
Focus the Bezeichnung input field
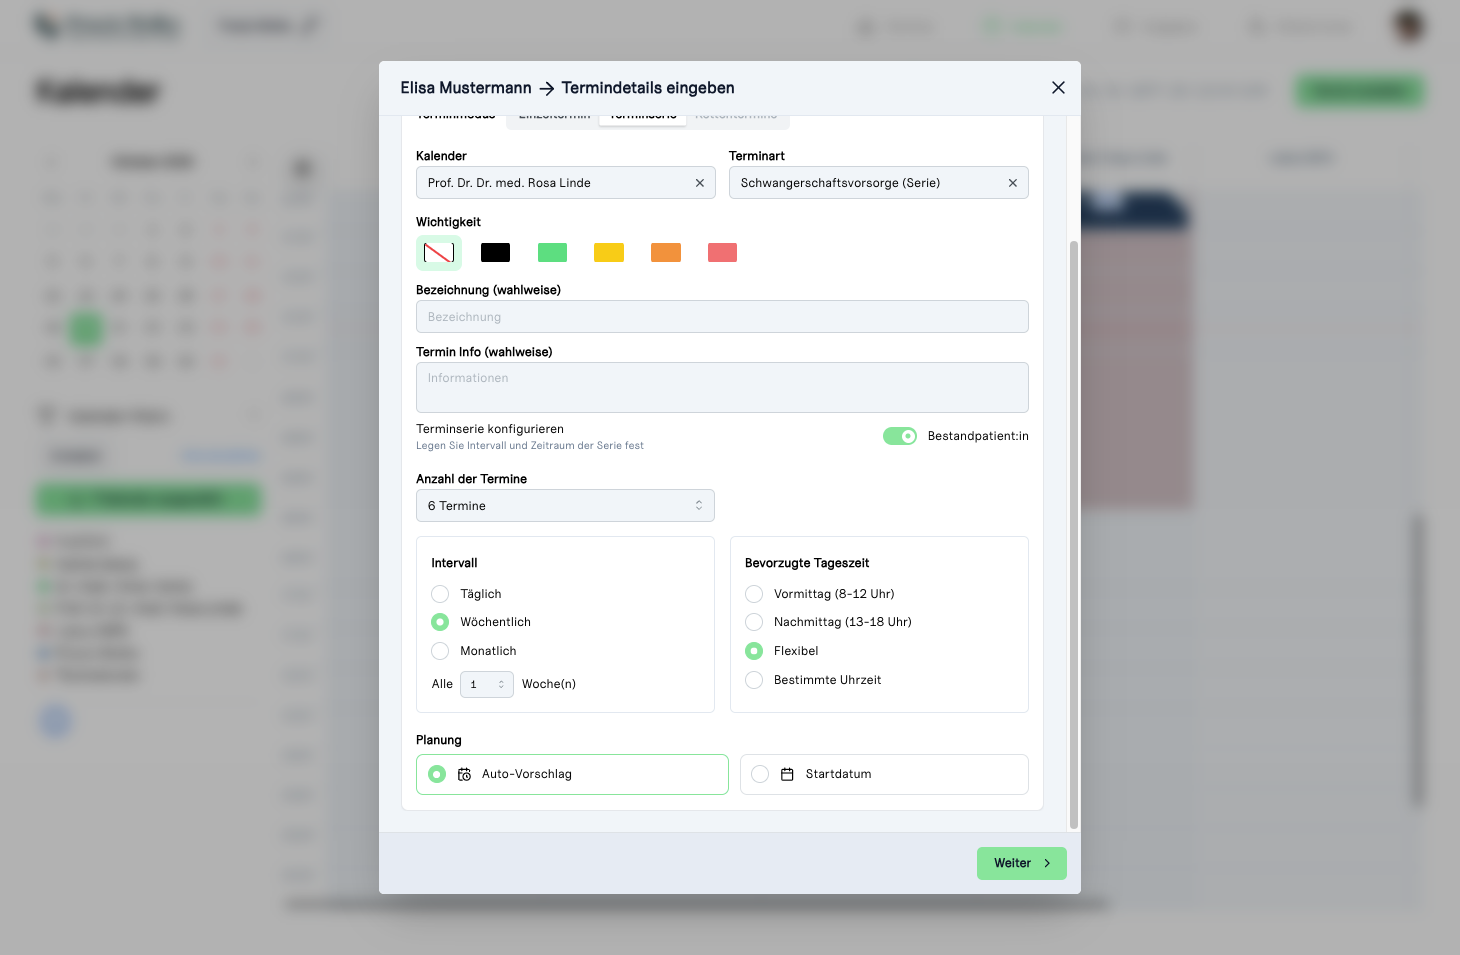(722, 317)
